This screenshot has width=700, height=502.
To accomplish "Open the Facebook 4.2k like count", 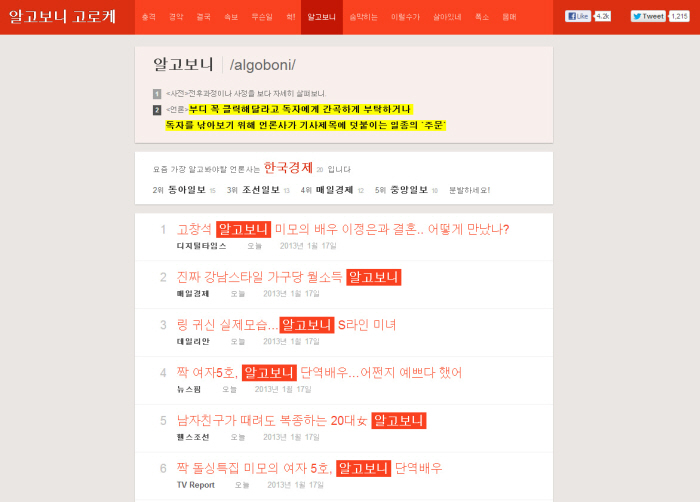I will 603,16.
